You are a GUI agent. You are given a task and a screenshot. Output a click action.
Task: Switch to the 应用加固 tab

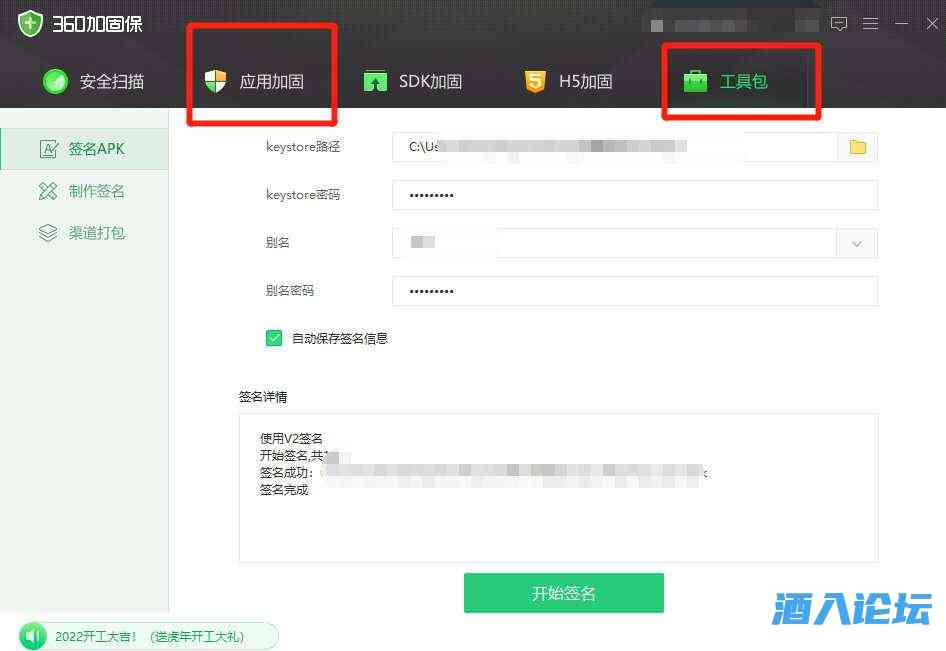[x=262, y=80]
